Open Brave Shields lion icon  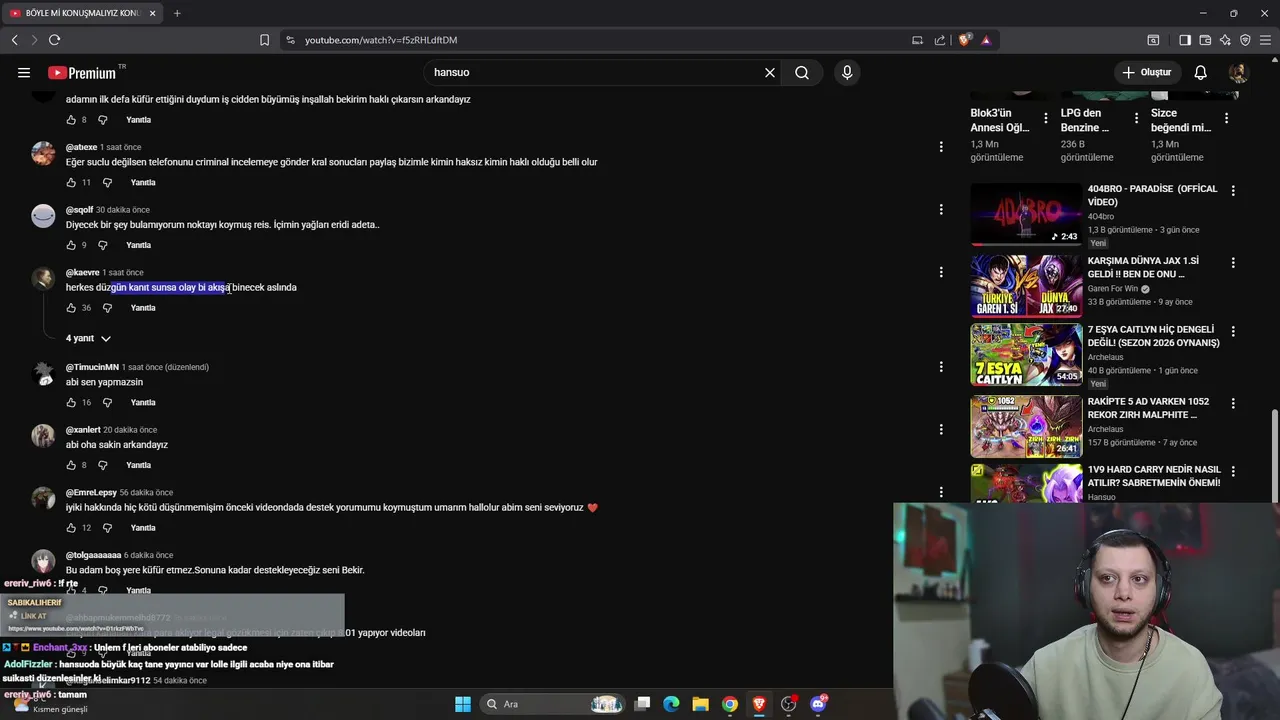[964, 40]
